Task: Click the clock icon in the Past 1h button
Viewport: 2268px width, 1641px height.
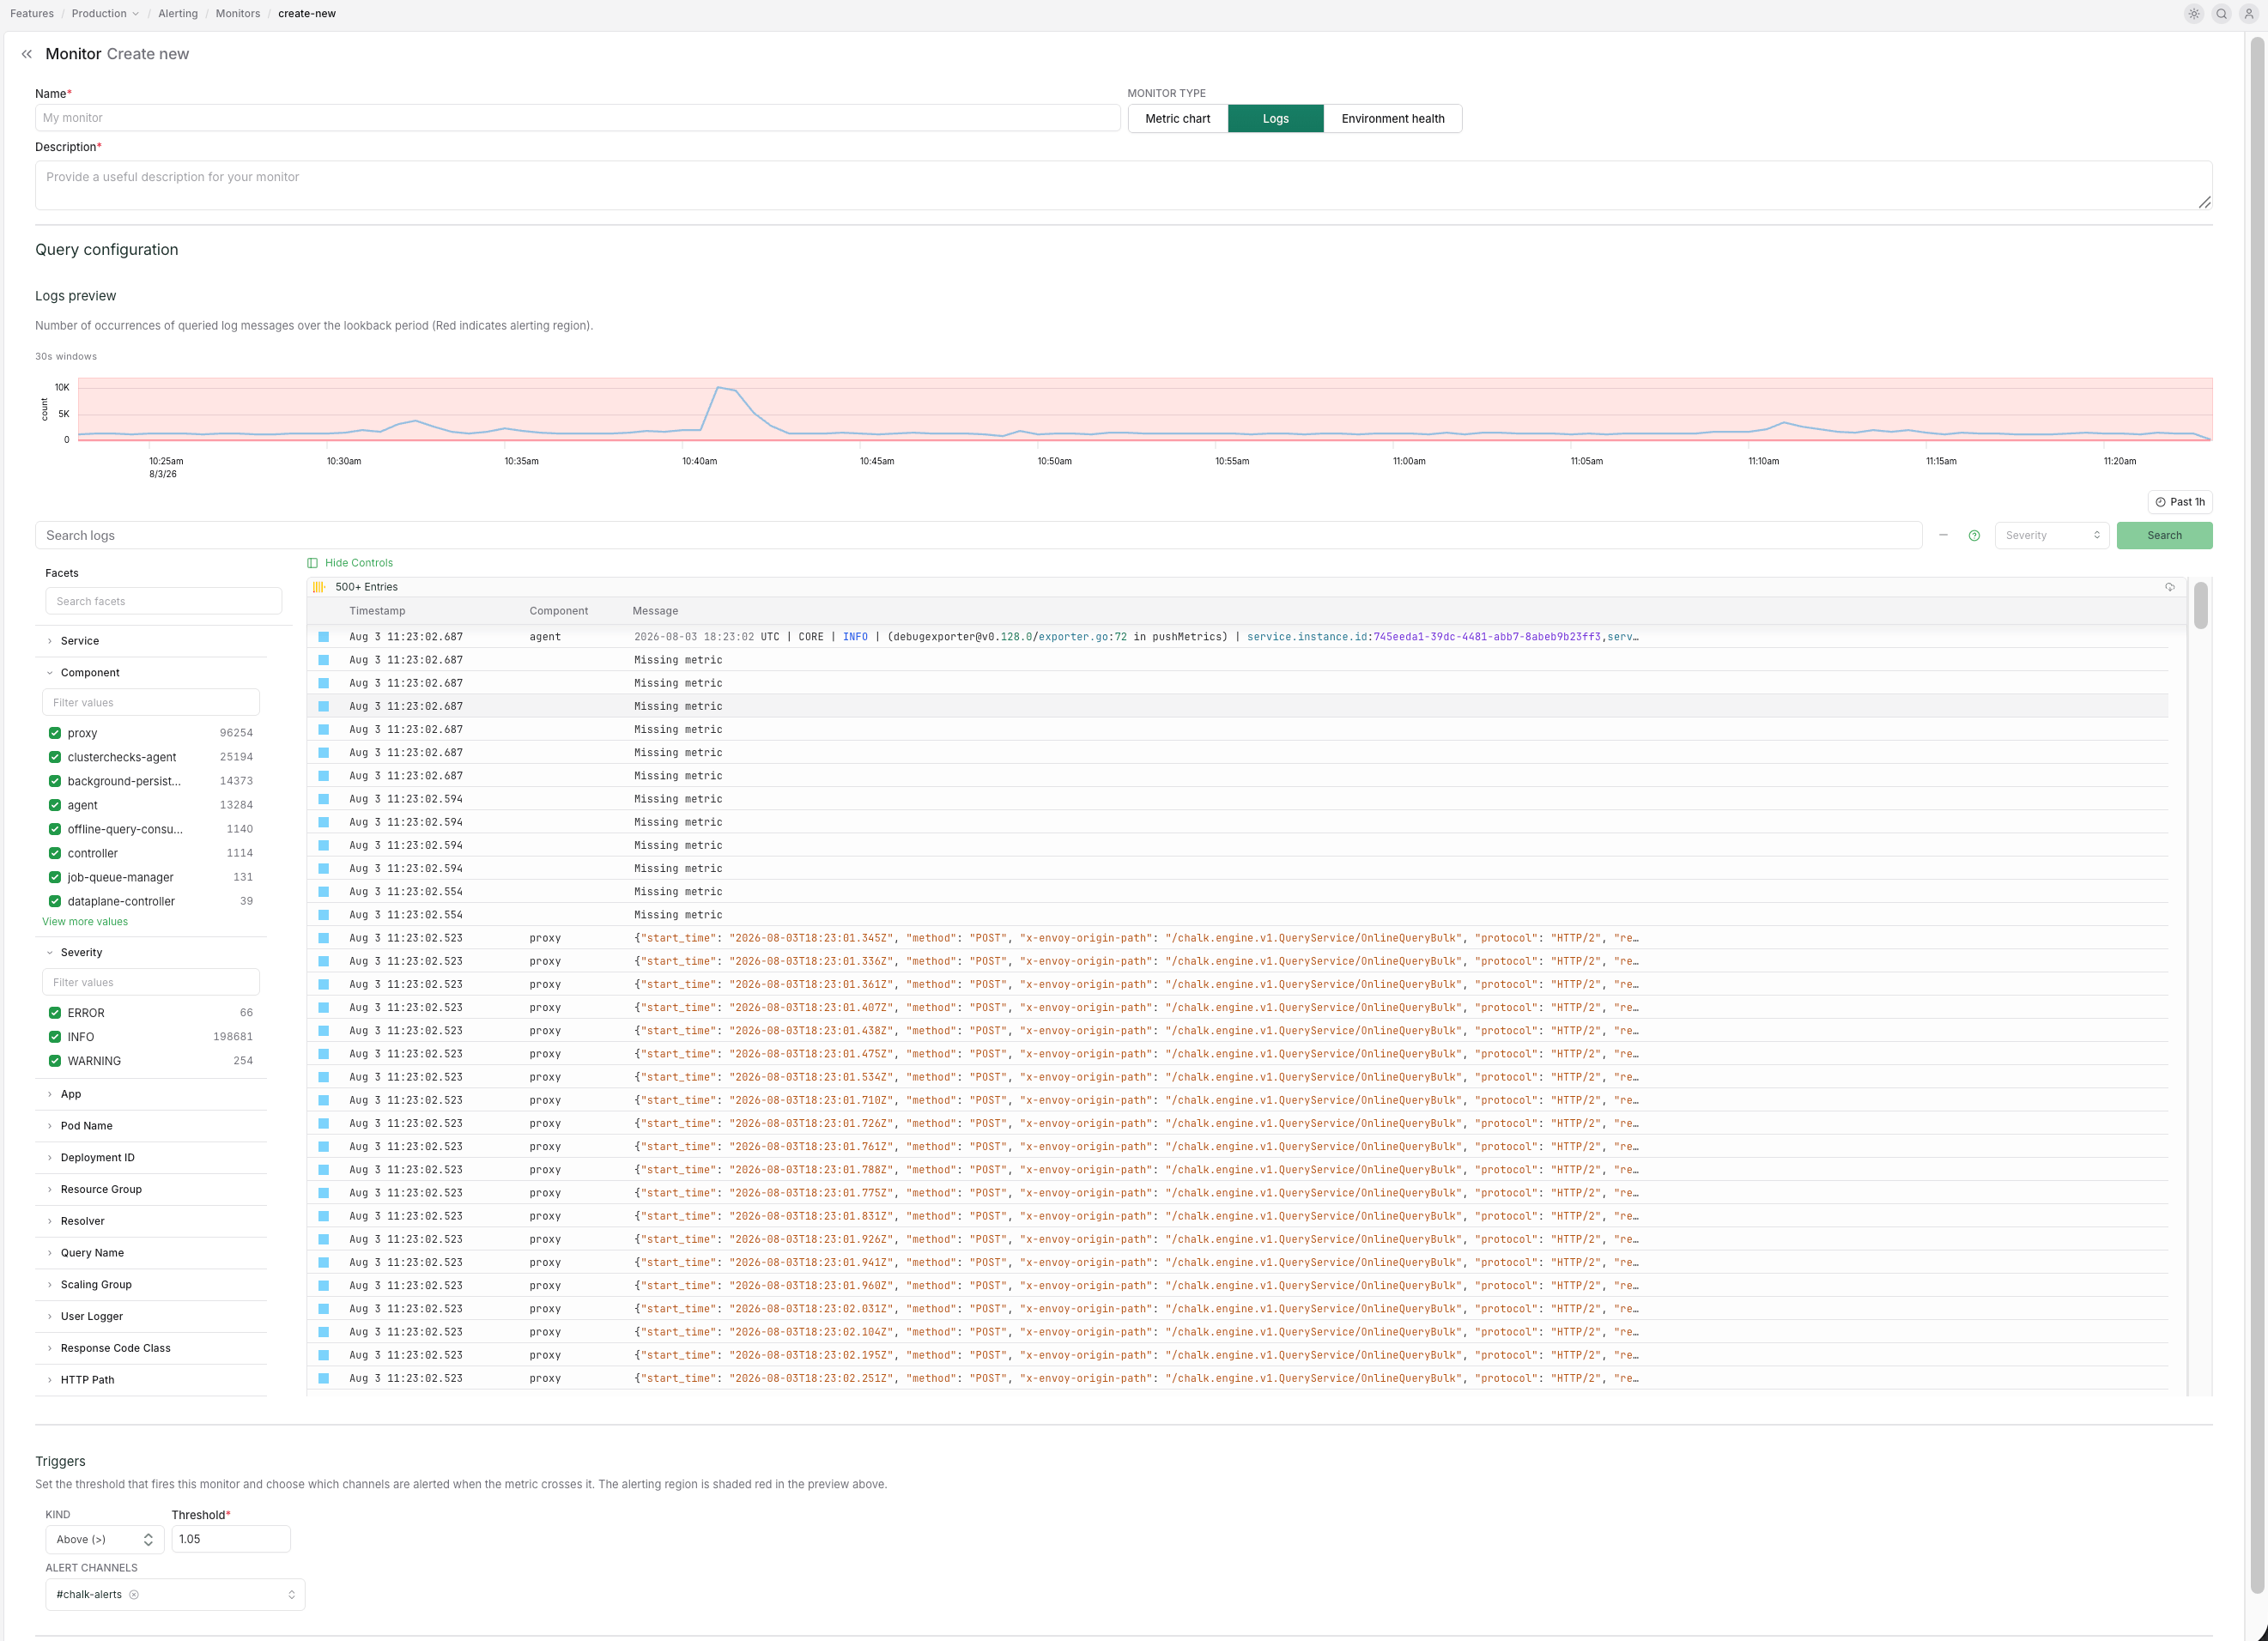Action: [x=2161, y=503]
